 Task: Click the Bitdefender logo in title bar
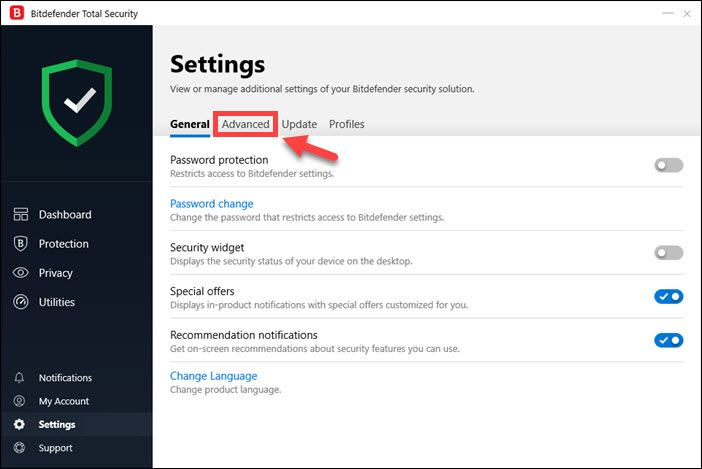click(x=16, y=13)
